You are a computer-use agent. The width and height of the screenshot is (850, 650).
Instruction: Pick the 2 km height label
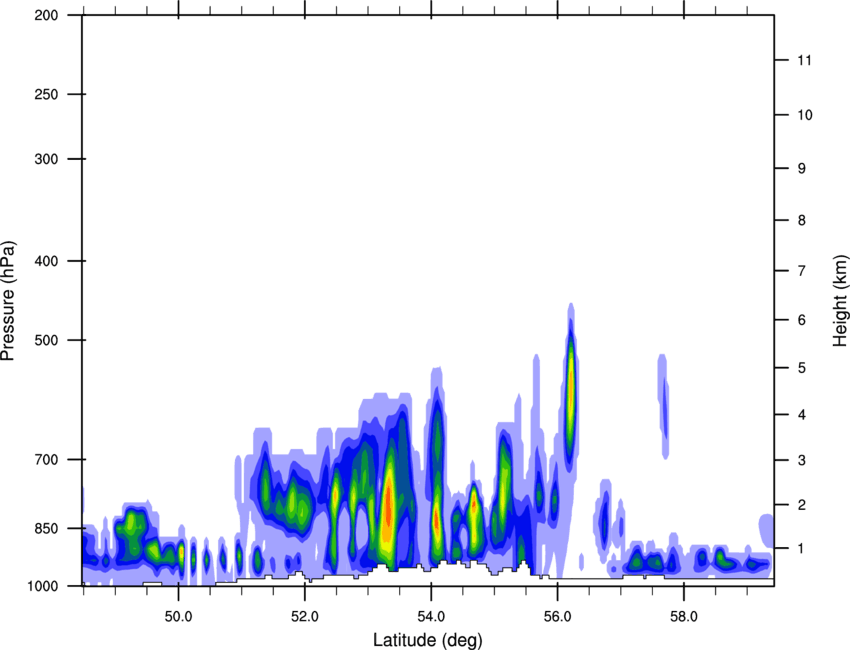(x=802, y=505)
